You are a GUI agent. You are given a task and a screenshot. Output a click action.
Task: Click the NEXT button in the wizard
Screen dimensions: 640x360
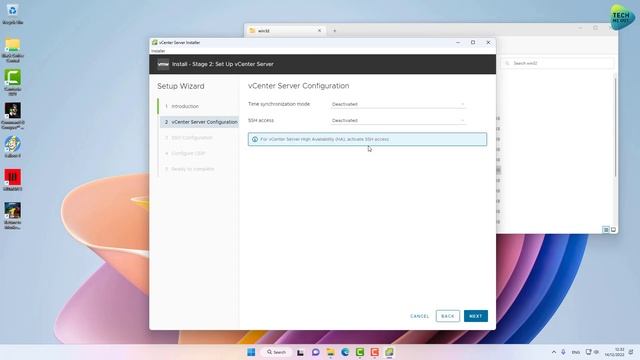point(476,316)
